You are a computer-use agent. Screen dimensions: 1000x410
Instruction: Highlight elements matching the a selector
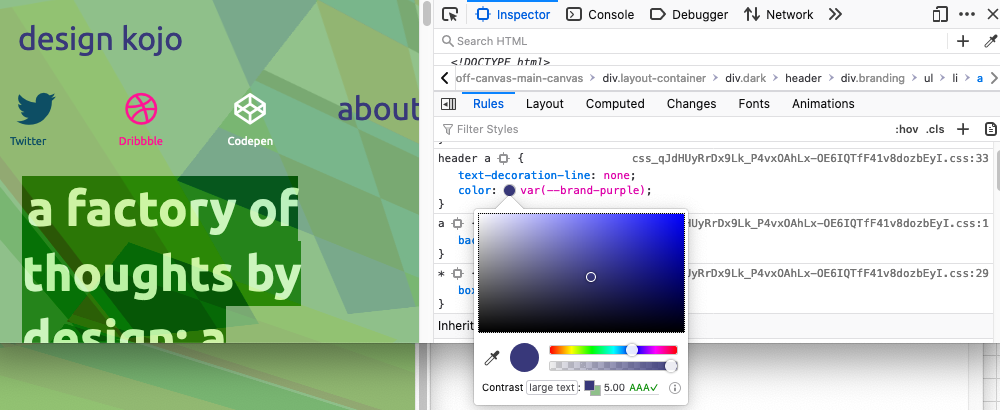point(457,223)
